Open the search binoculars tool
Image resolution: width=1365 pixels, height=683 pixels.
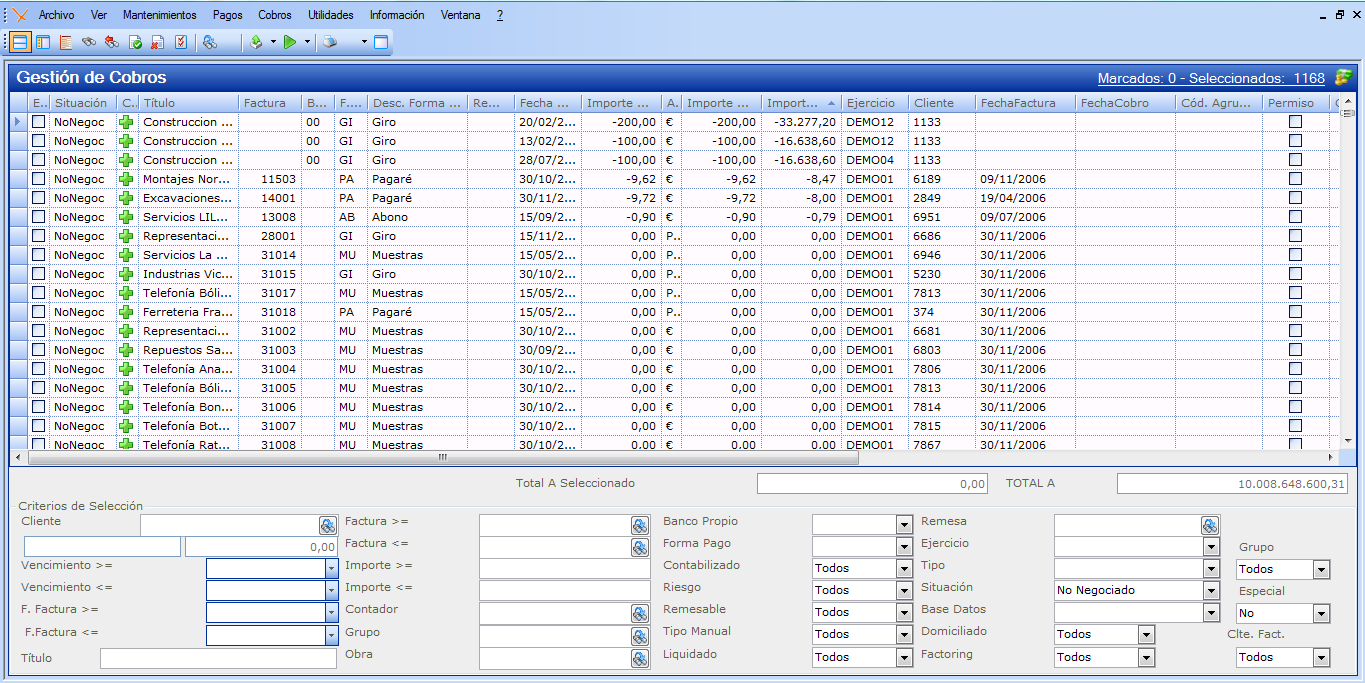pyautogui.click(x=91, y=42)
